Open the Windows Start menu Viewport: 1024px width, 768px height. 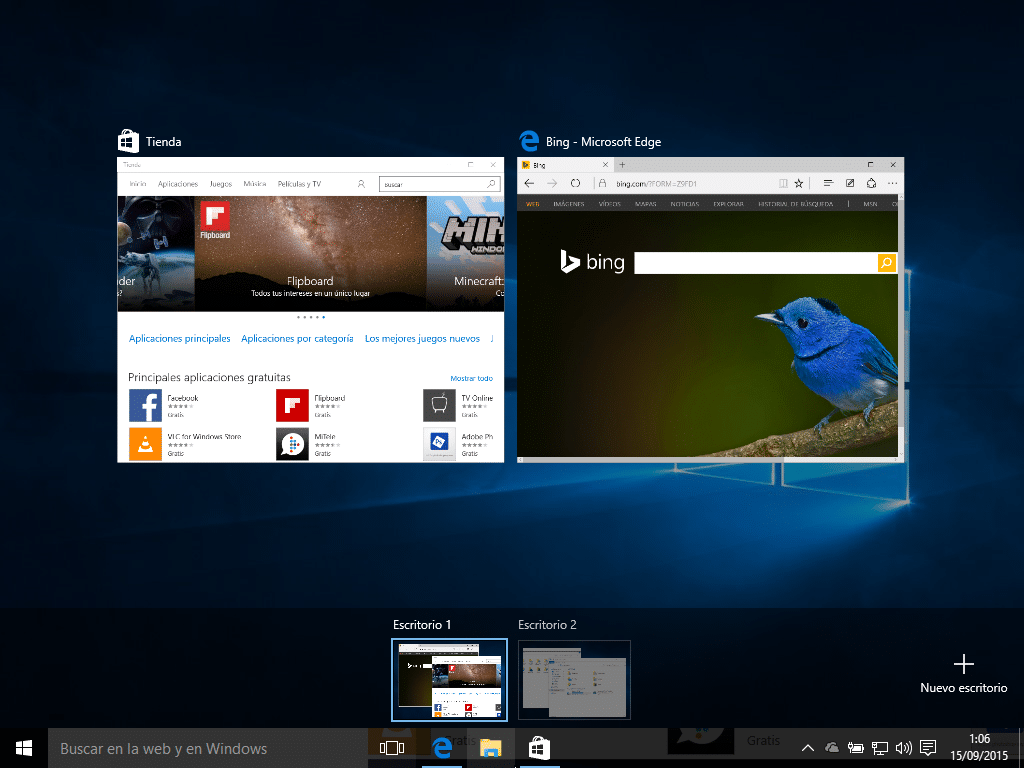(x=24, y=748)
